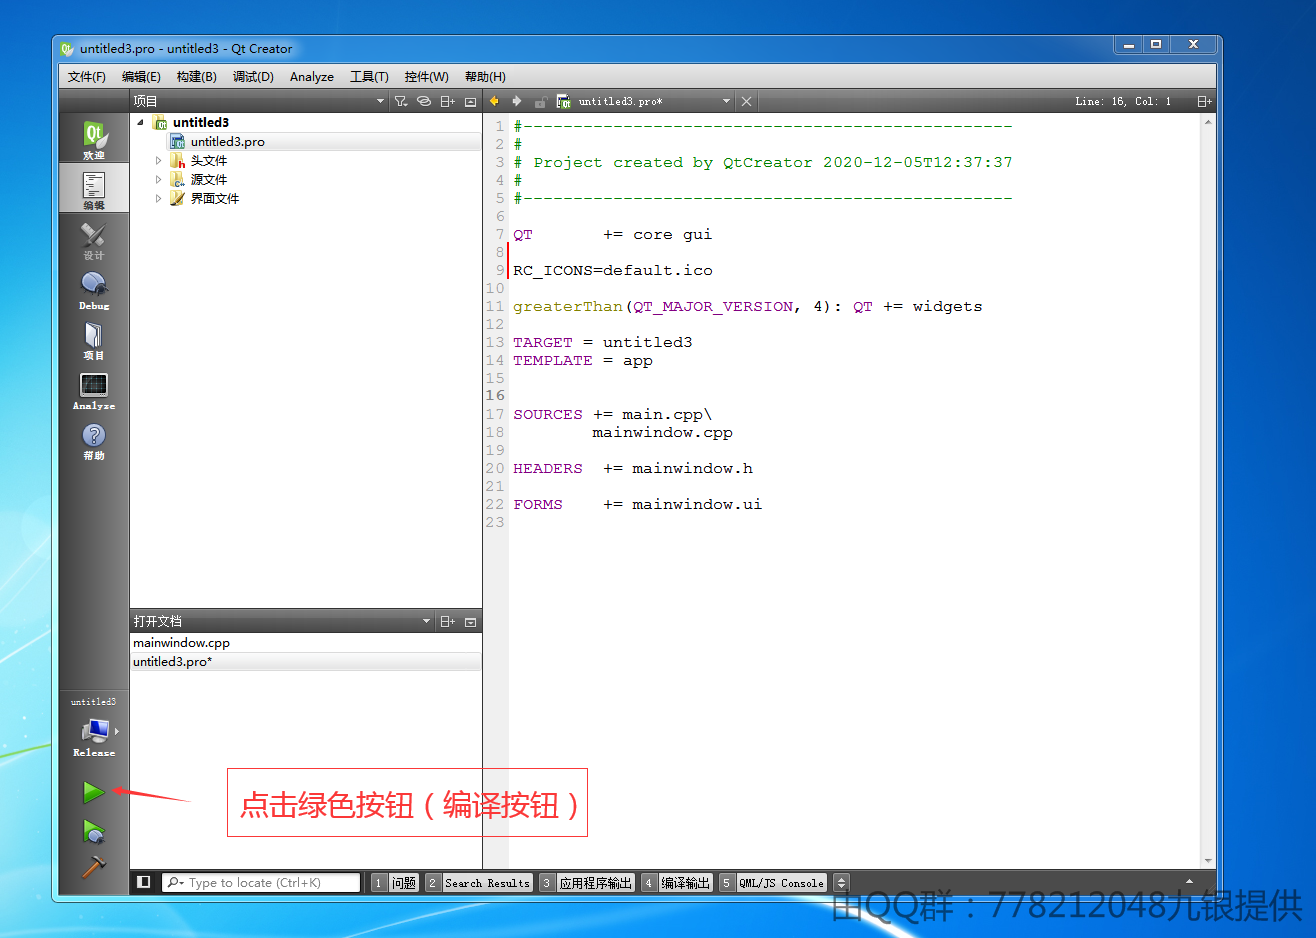The image size is (1316, 938).
Task: Go forward in editor navigation history
Action: (517, 101)
